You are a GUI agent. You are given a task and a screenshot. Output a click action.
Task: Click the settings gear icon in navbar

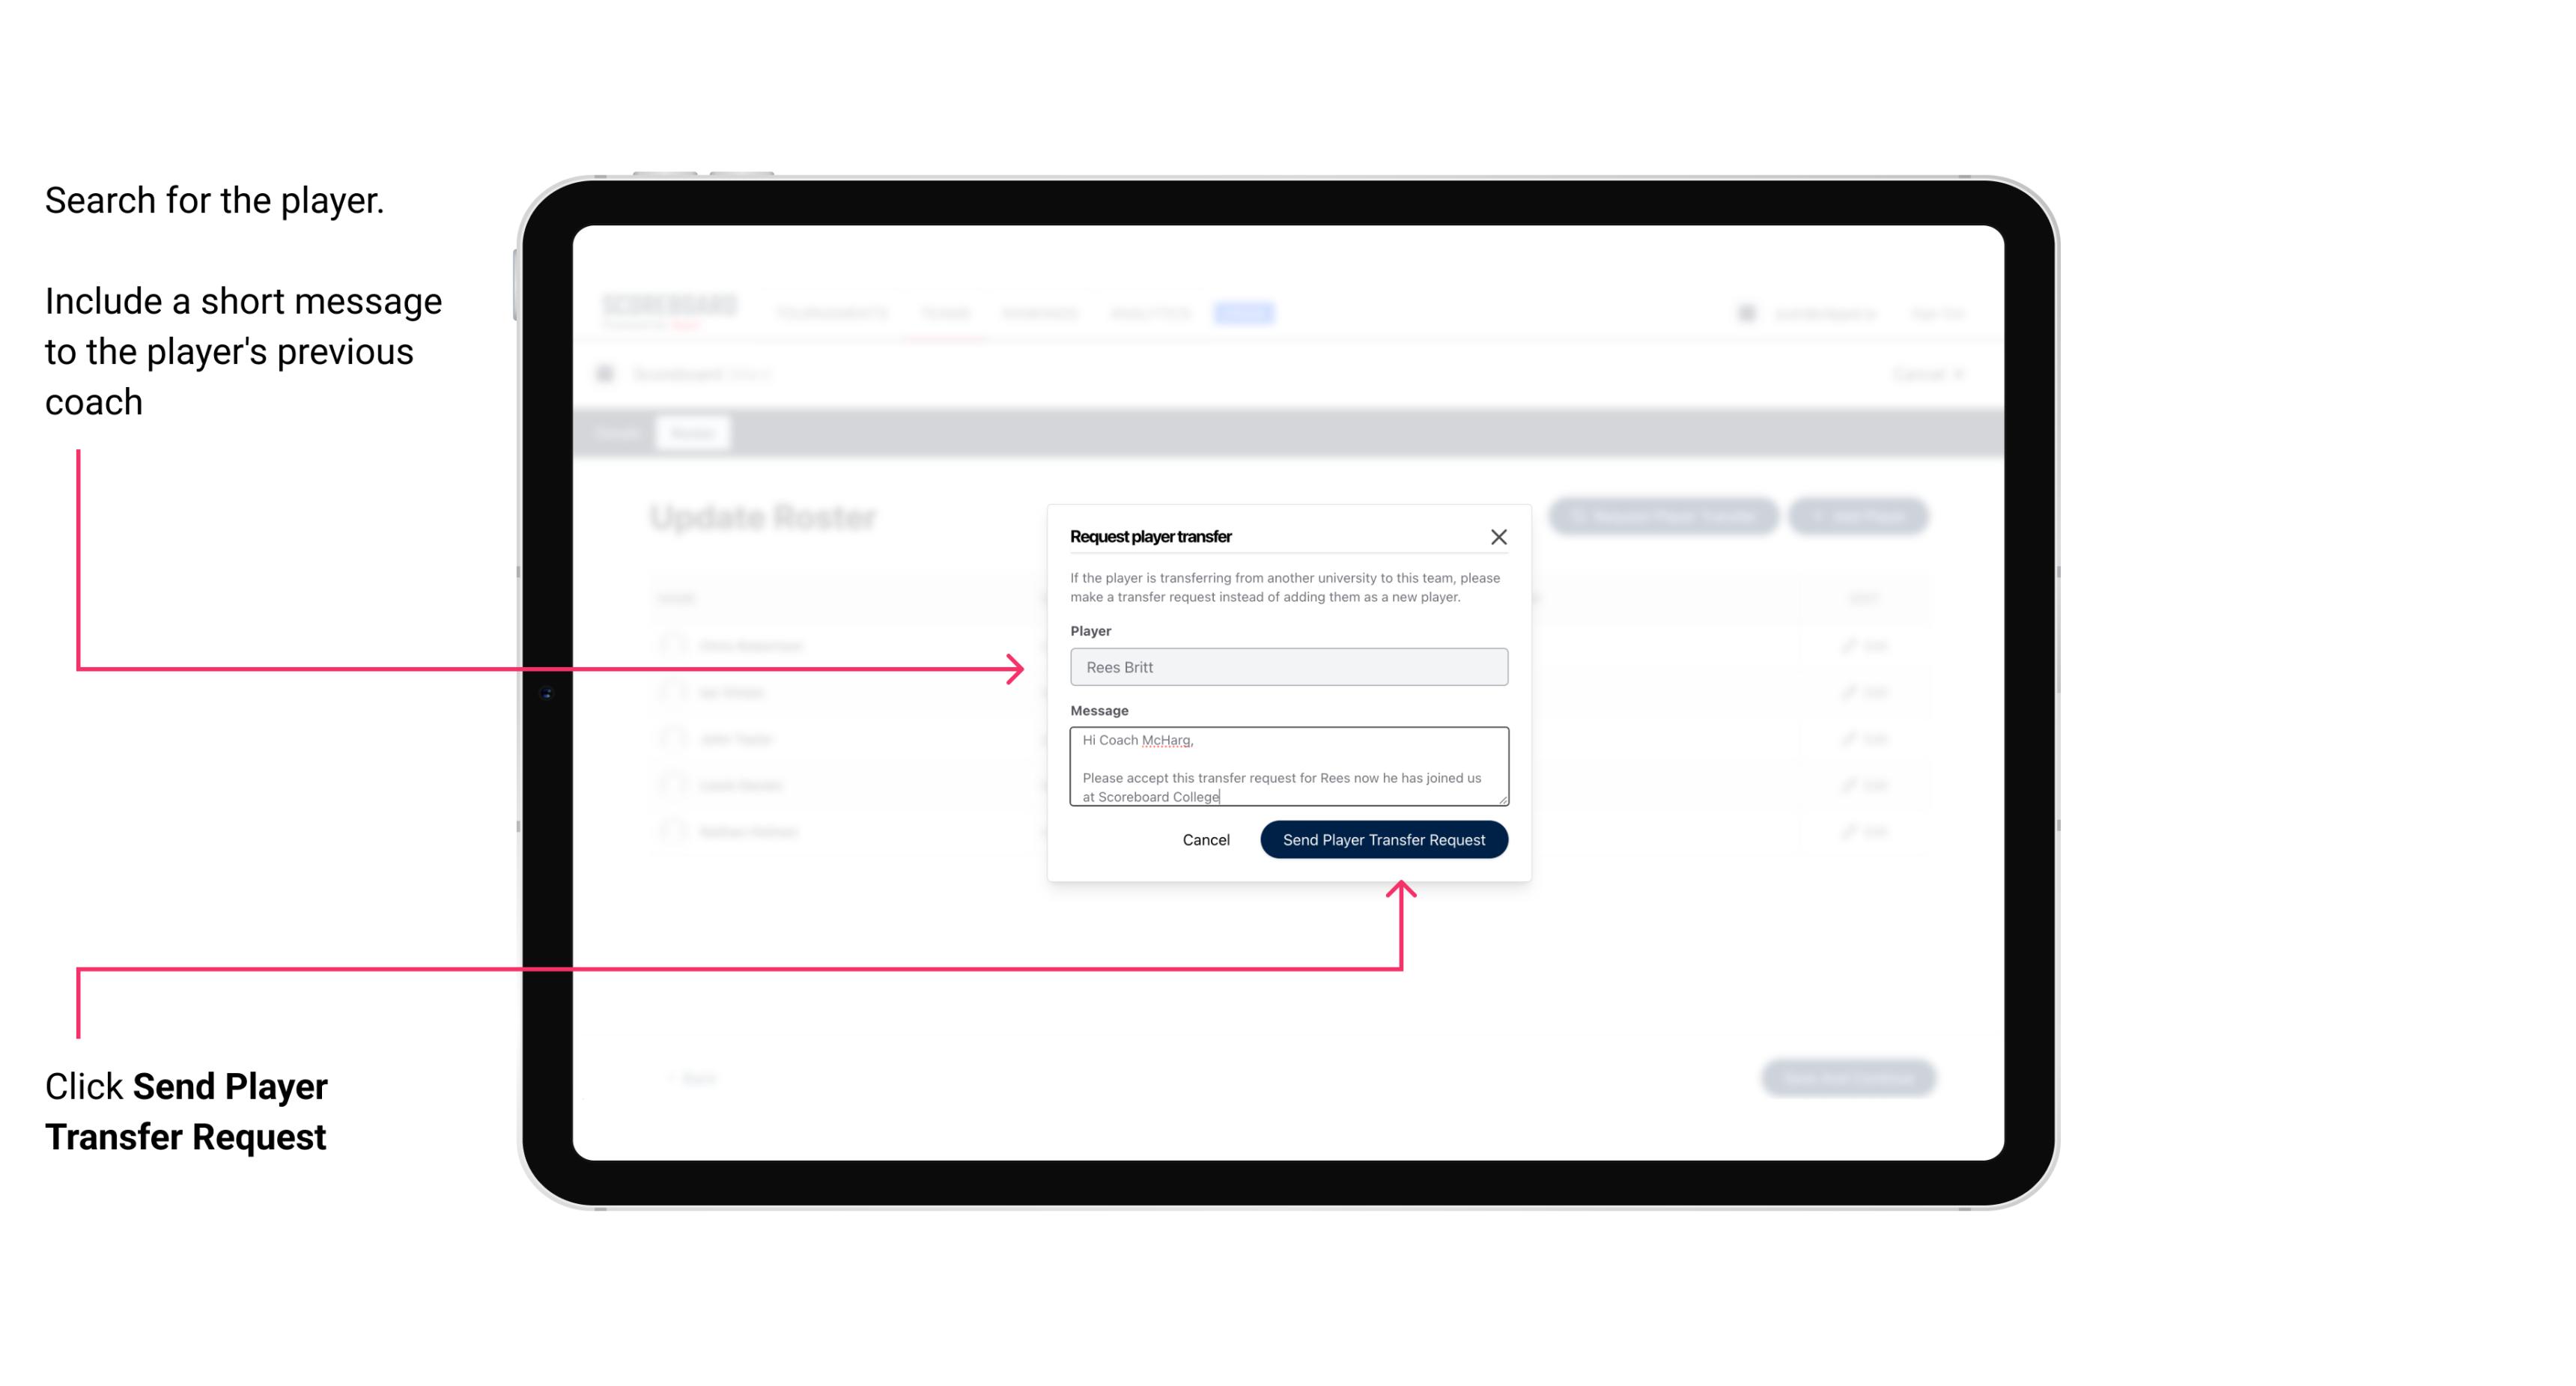(x=1745, y=312)
